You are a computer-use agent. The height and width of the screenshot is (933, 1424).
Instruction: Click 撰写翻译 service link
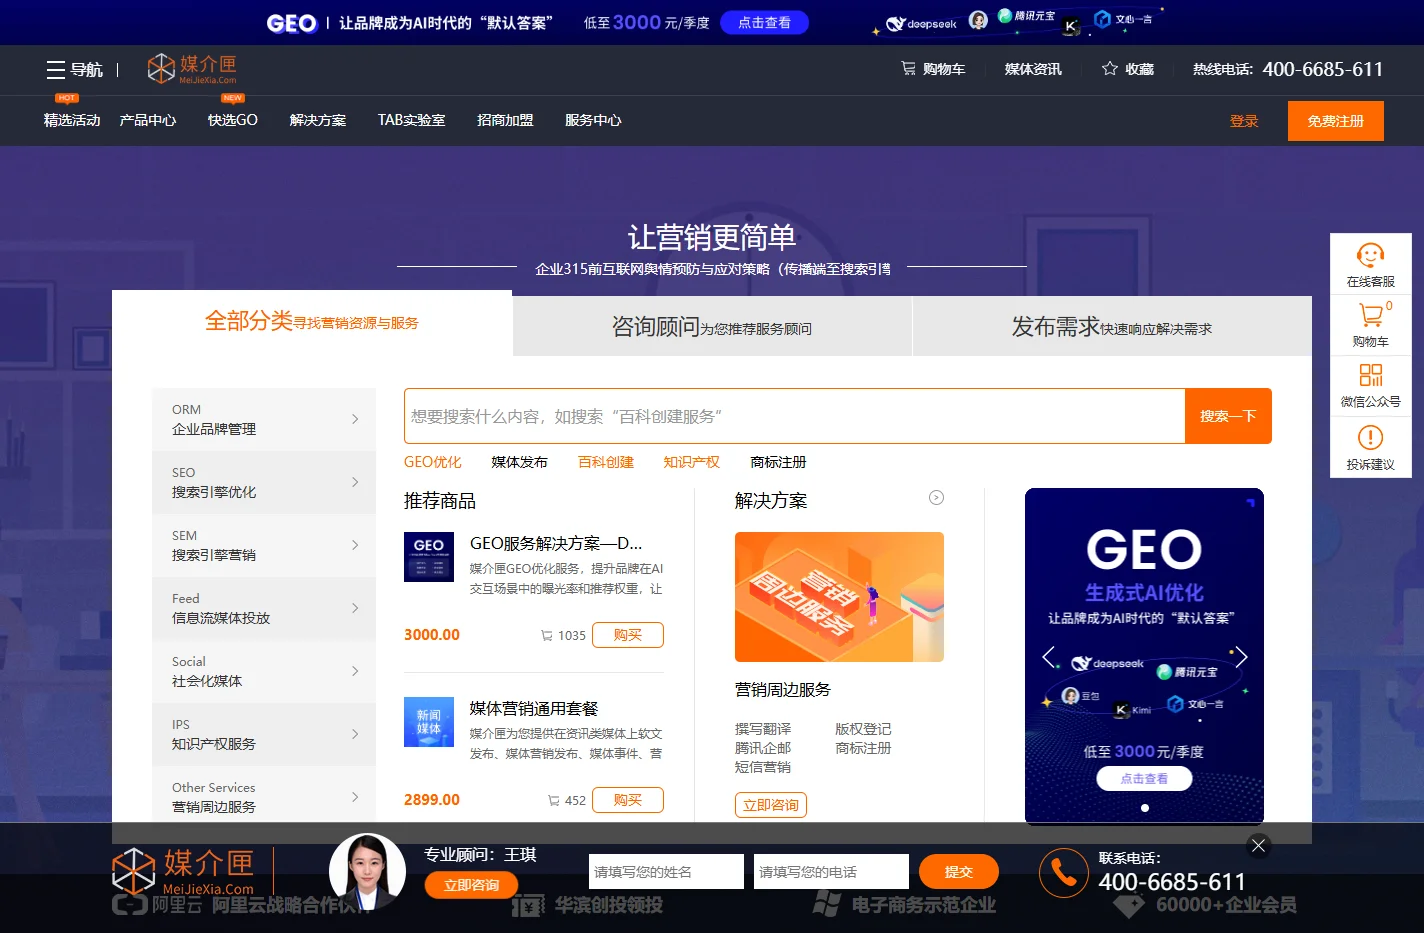point(763,729)
